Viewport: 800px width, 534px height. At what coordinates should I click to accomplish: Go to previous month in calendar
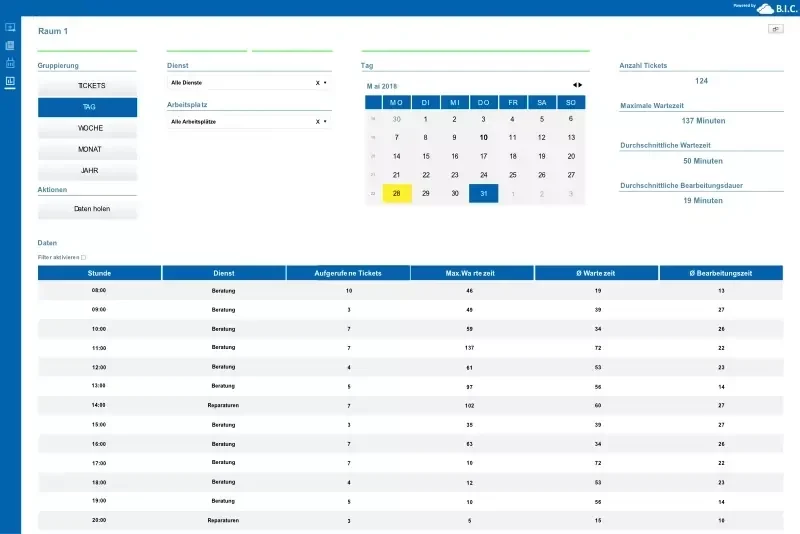574,85
